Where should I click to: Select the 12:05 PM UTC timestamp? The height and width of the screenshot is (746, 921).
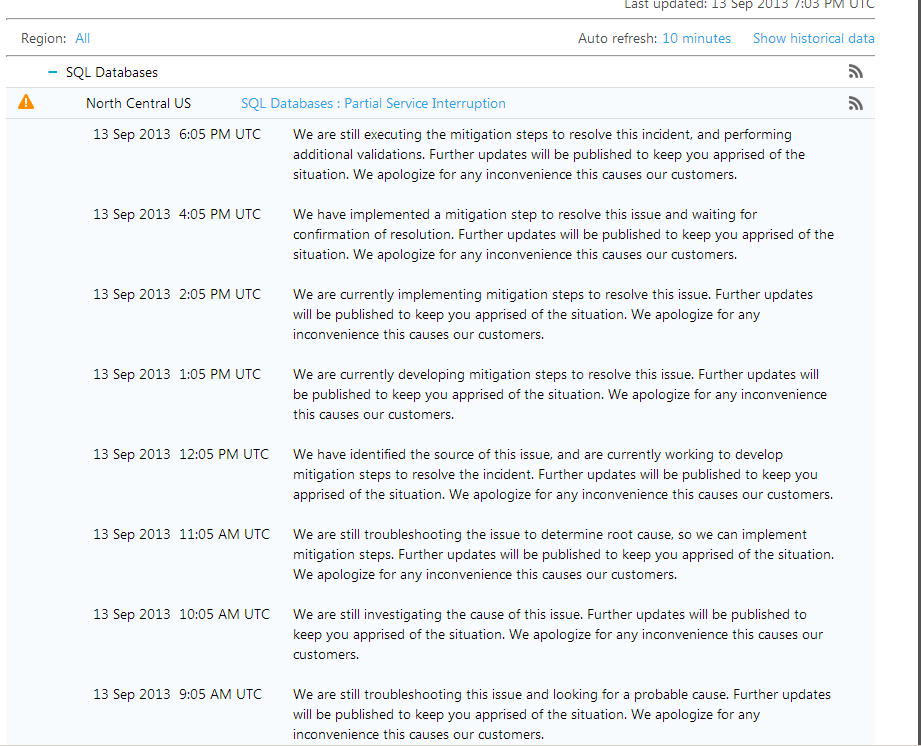click(181, 454)
